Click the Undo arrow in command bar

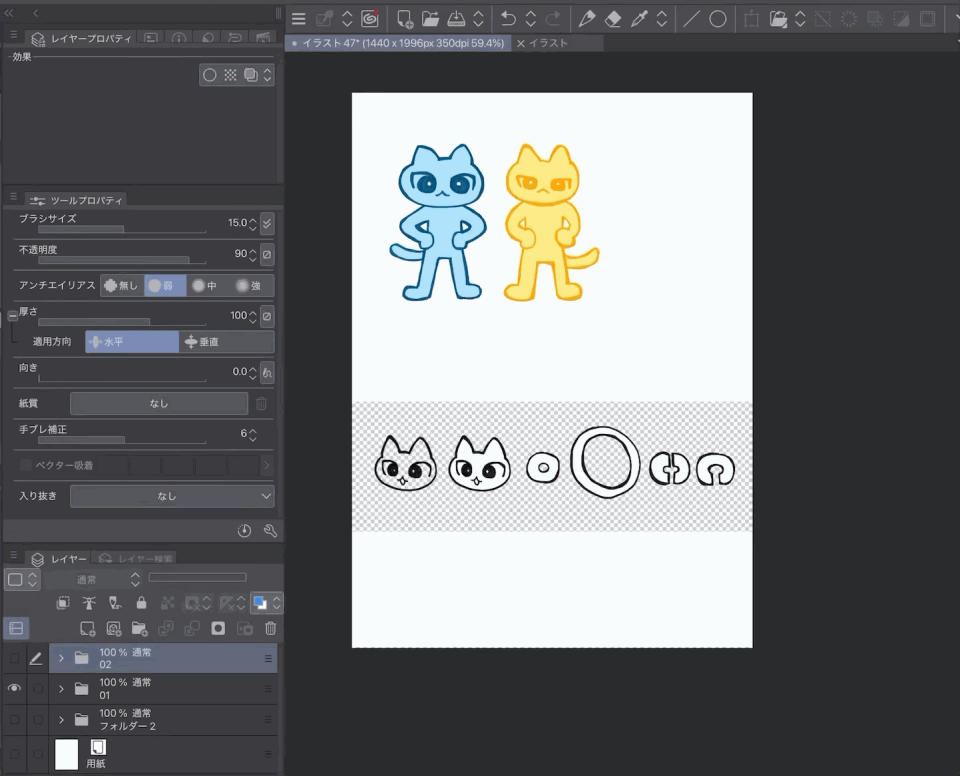click(508, 19)
